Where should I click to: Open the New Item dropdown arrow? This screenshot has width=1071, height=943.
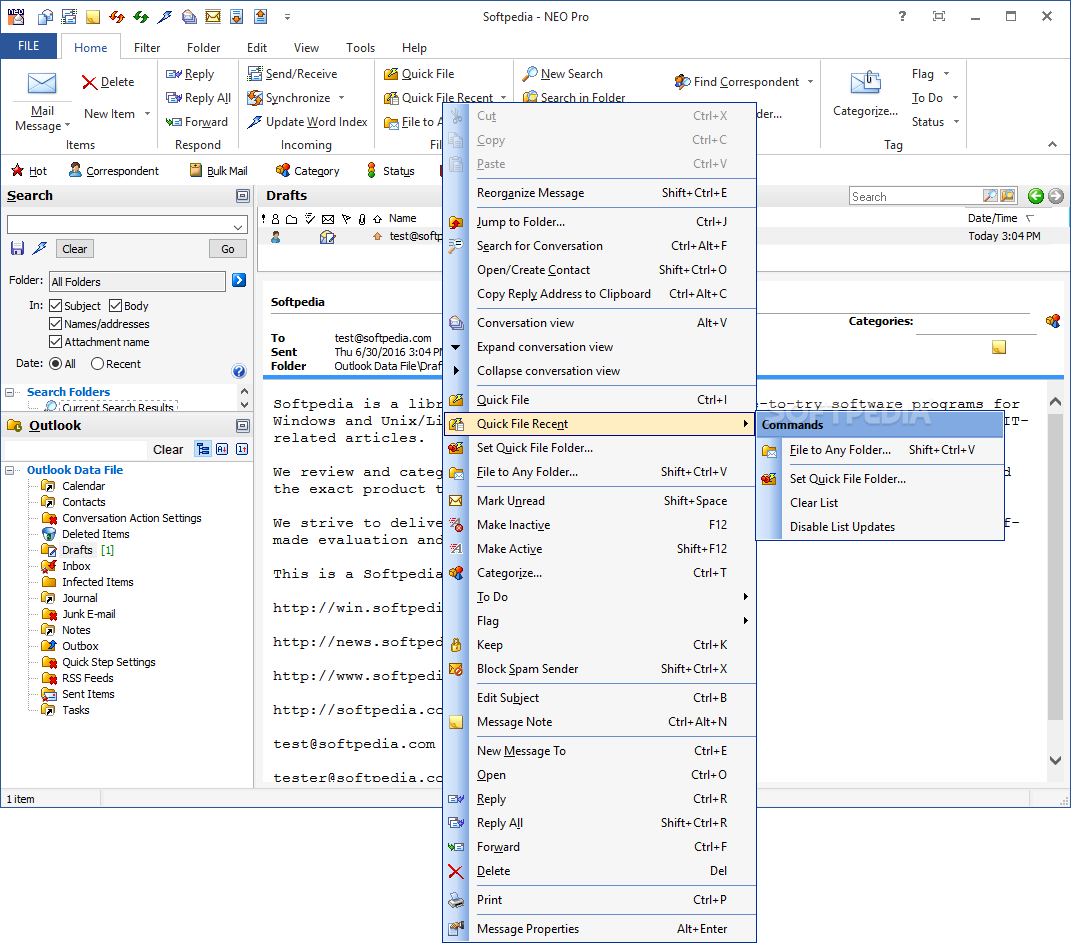click(148, 114)
